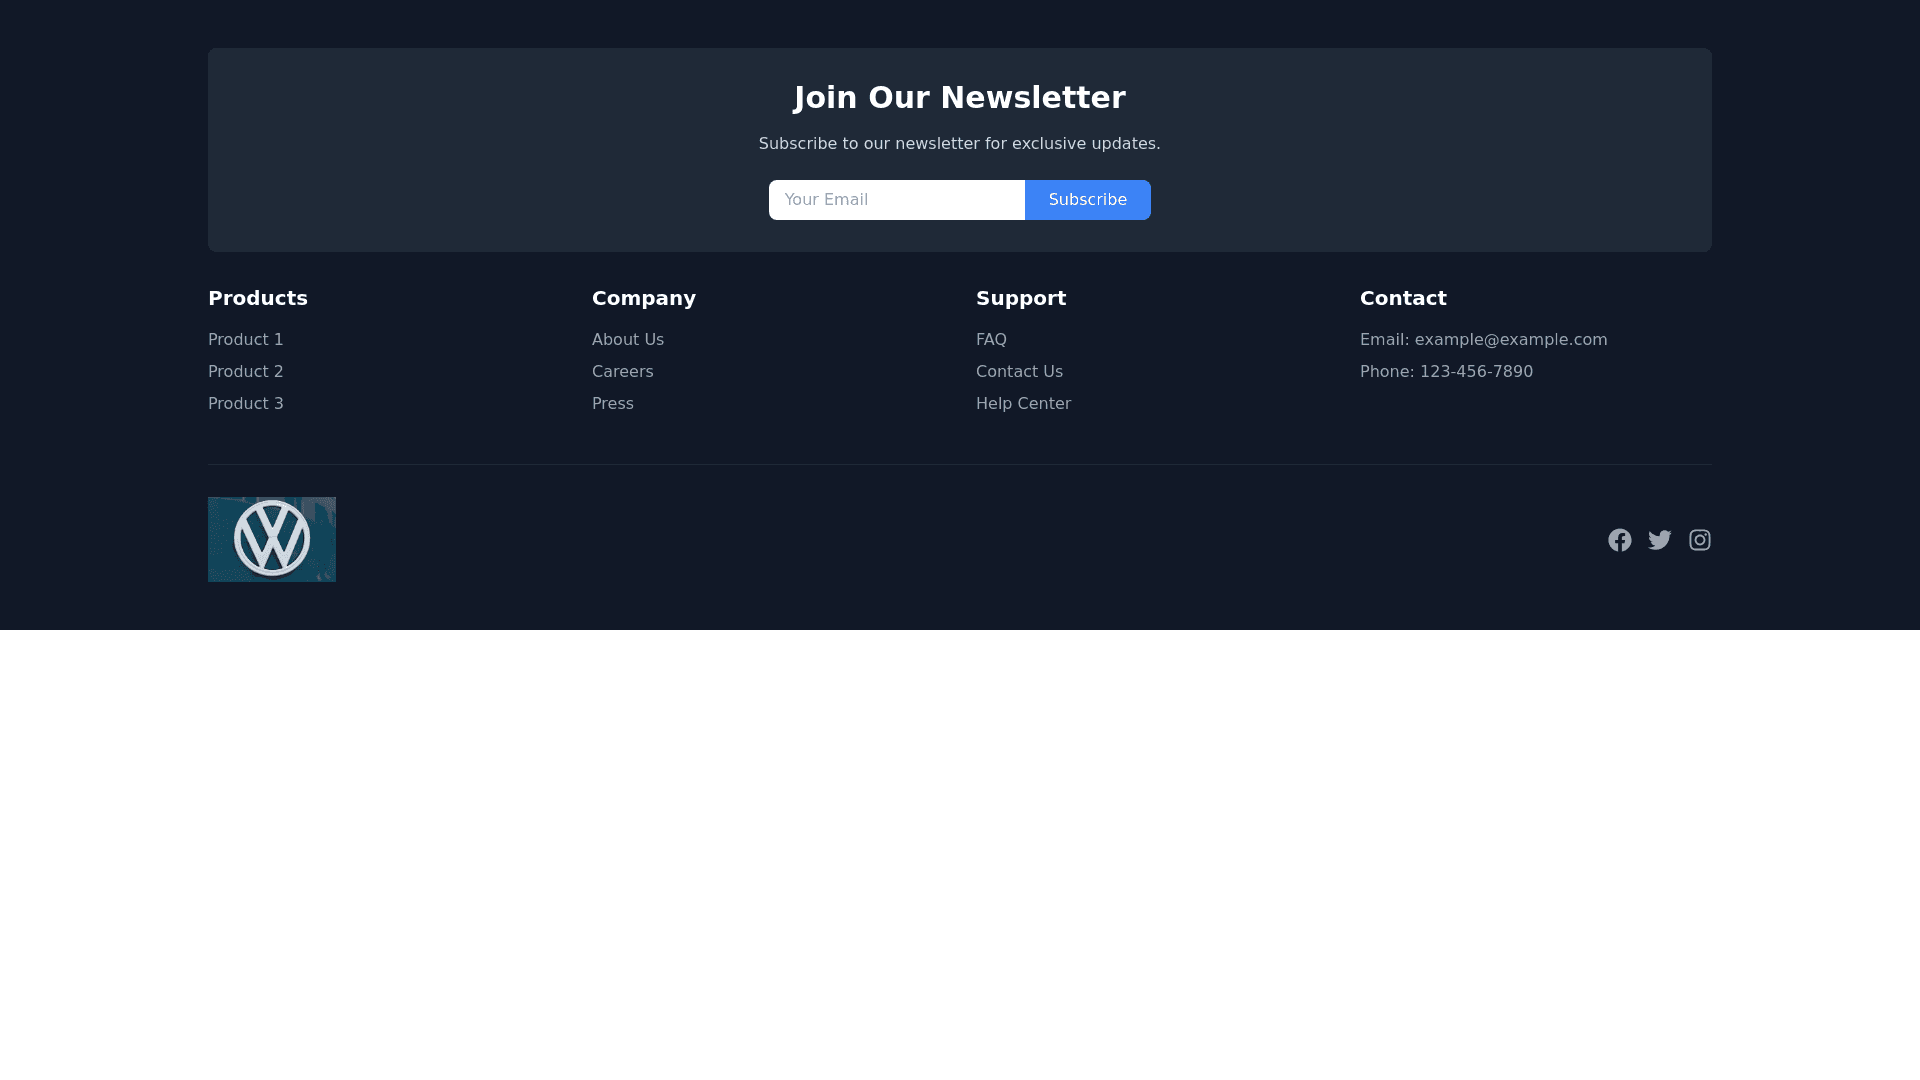Open the Product 1 link
Viewport: 1920px width, 1080px height.
coord(246,340)
